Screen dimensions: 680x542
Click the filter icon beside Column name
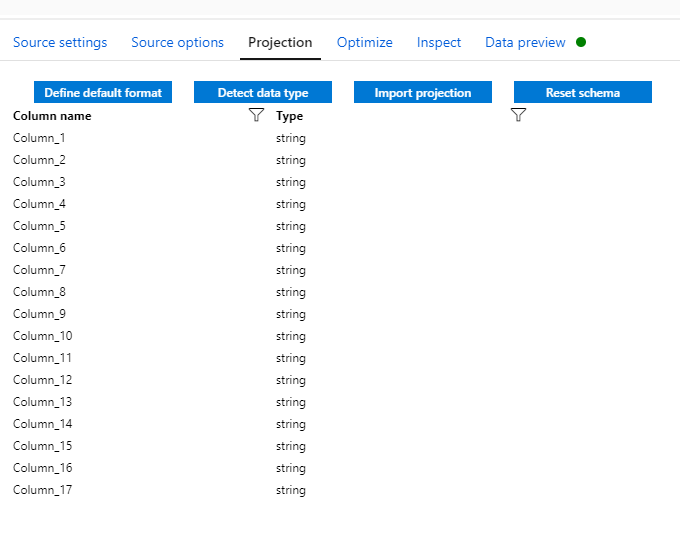click(x=256, y=115)
